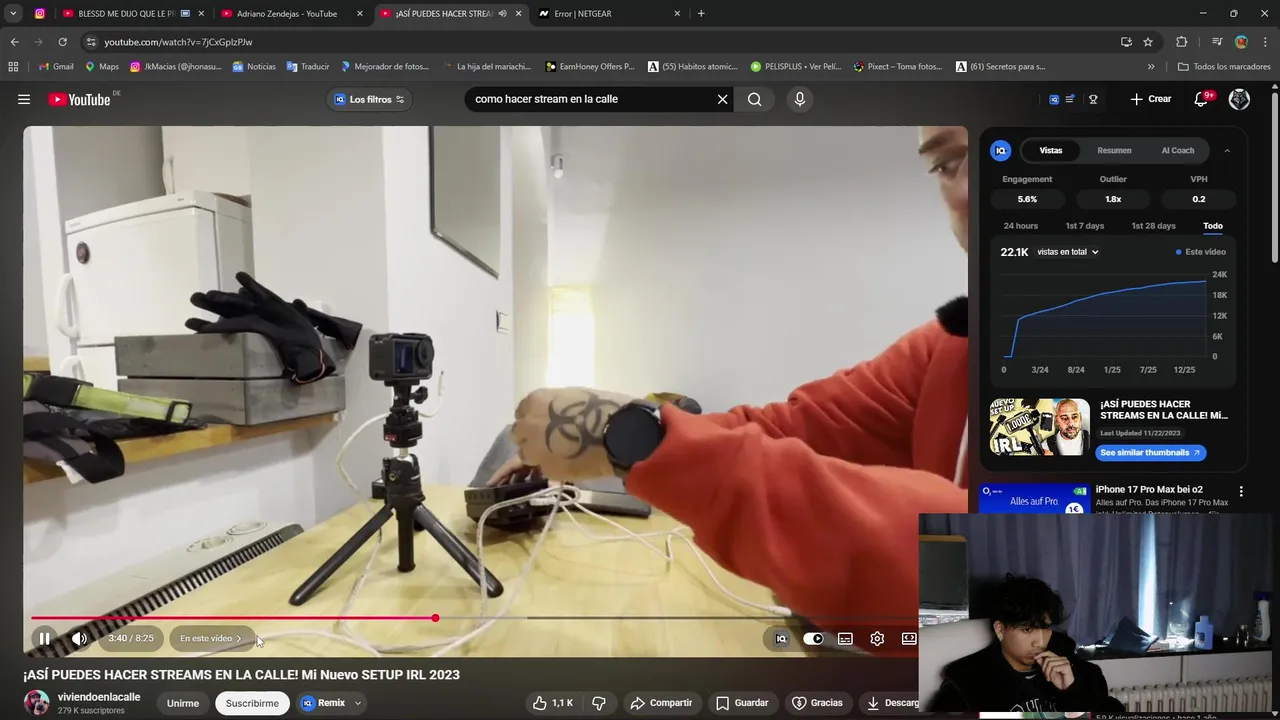Screen dimensions: 1280x720
Task: Choose the '24 hours' range
Action: click(x=1021, y=226)
